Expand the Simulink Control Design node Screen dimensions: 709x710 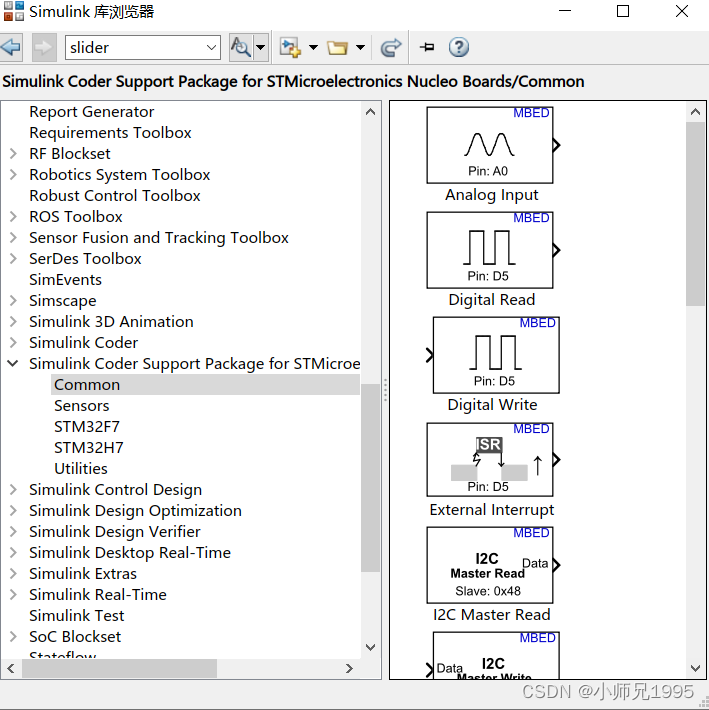point(13,489)
